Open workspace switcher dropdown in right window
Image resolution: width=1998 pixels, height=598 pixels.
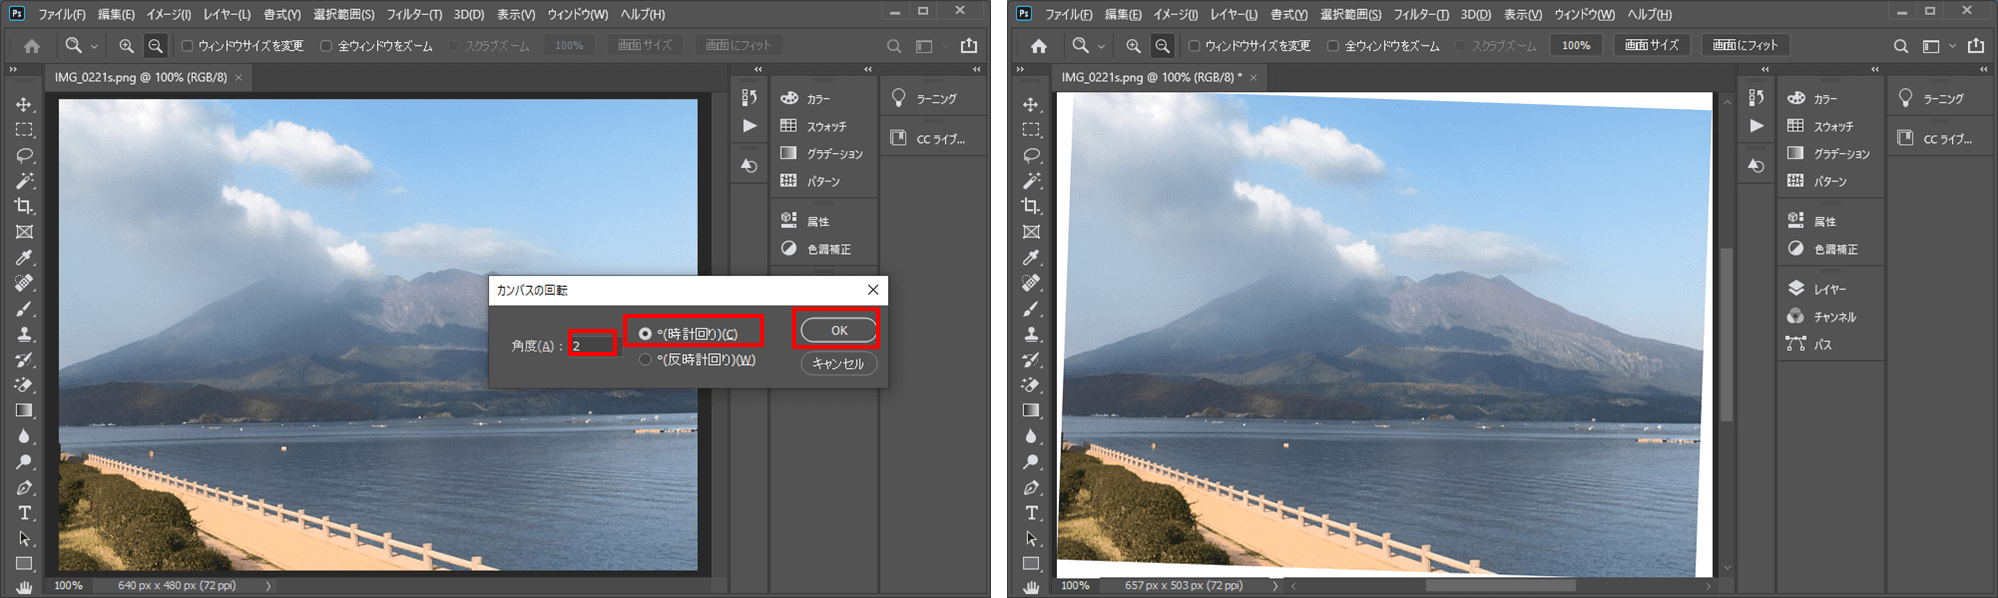pyautogui.click(x=1952, y=46)
